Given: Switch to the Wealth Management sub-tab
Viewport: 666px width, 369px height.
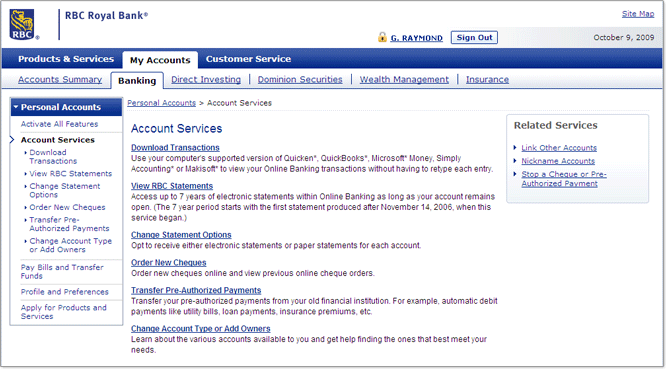Looking at the screenshot, I should click(404, 79).
